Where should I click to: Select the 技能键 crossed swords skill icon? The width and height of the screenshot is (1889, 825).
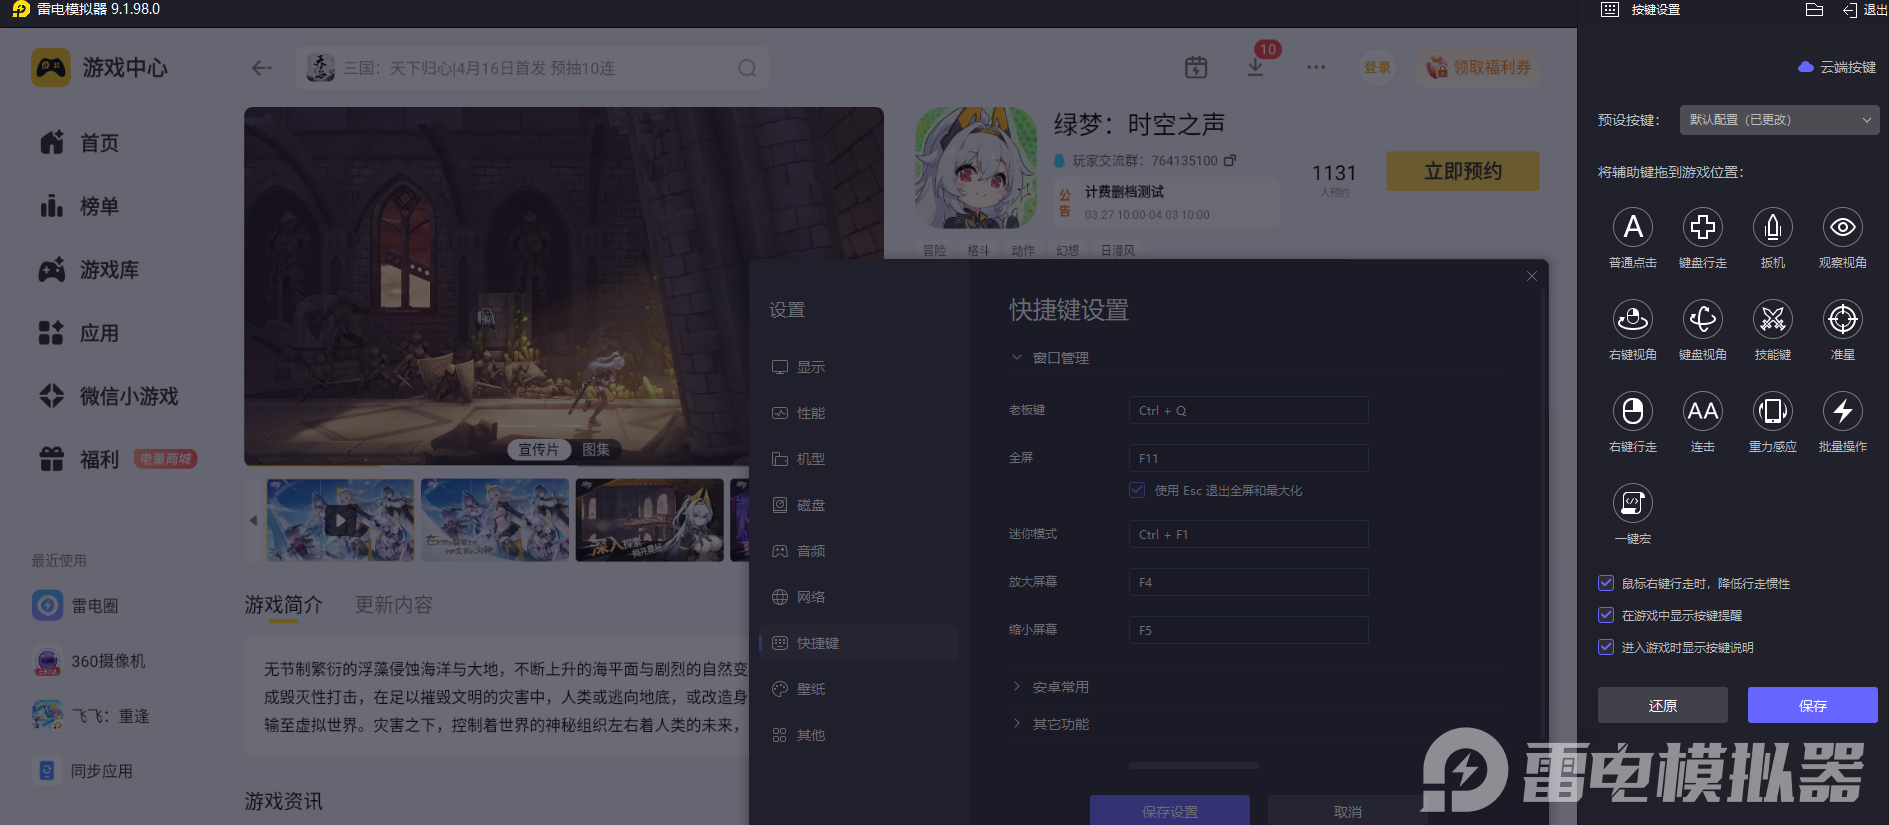click(x=1773, y=319)
